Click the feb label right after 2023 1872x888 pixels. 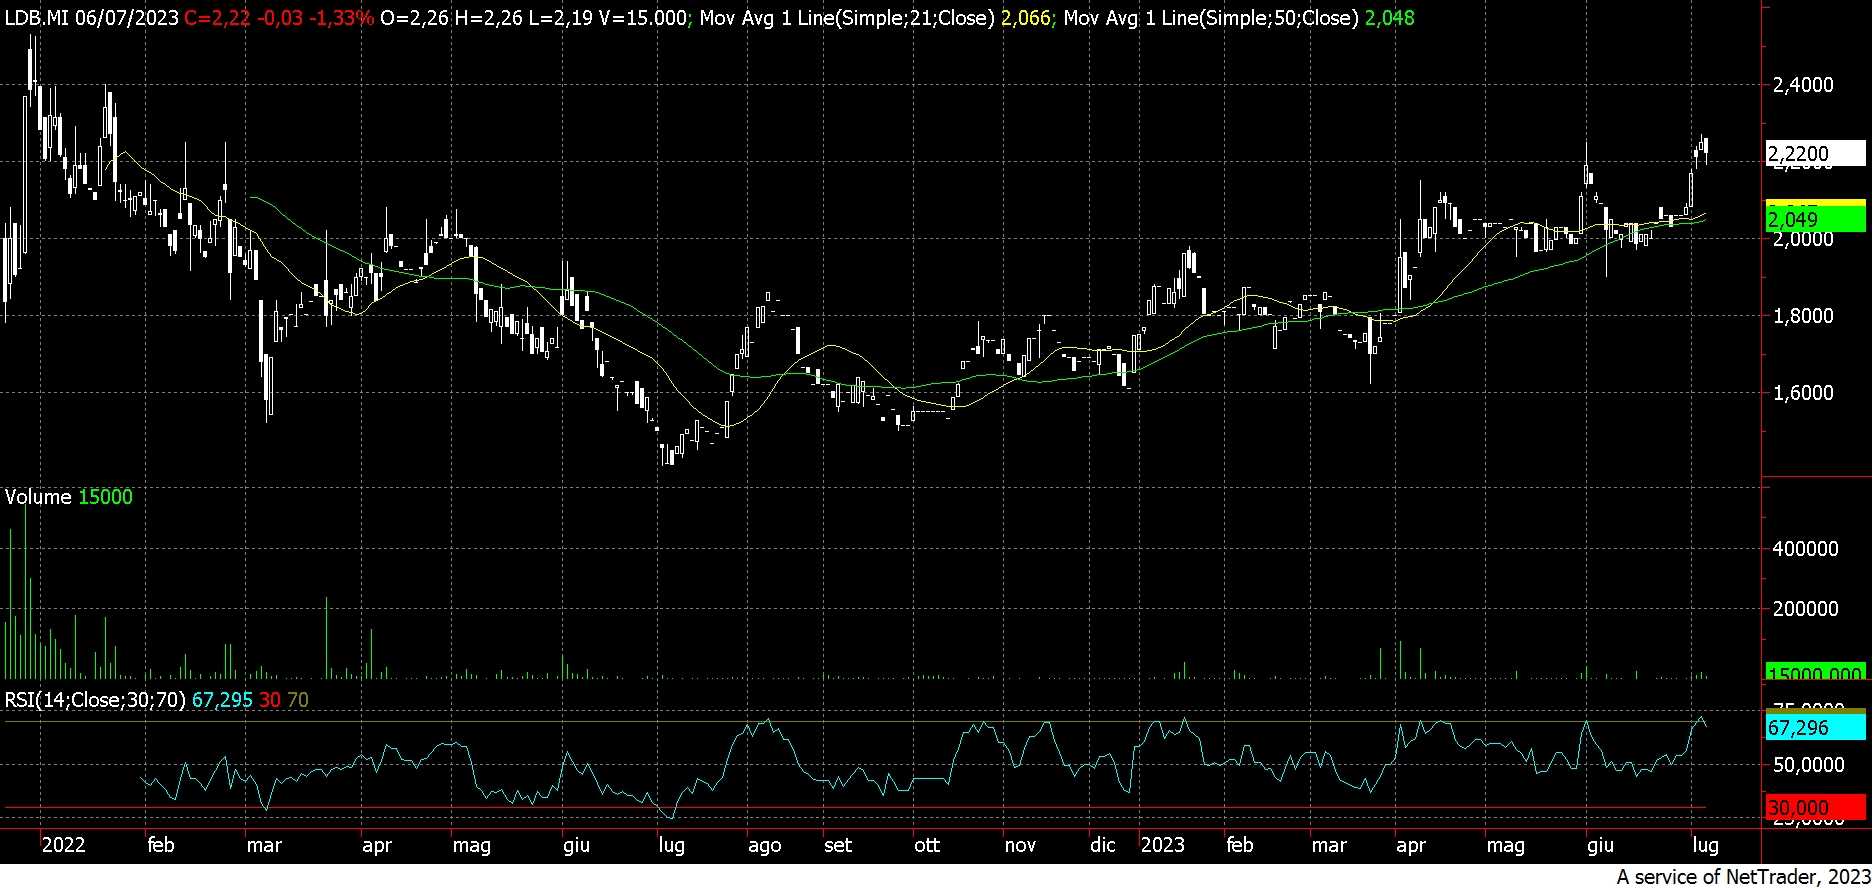coord(1240,845)
